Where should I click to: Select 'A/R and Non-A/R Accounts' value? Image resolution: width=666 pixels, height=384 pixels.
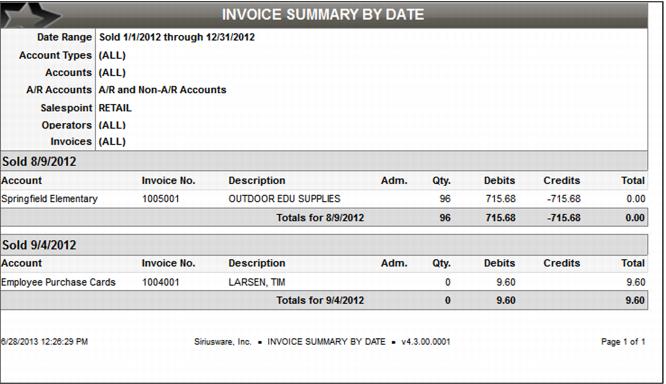(x=162, y=90)
